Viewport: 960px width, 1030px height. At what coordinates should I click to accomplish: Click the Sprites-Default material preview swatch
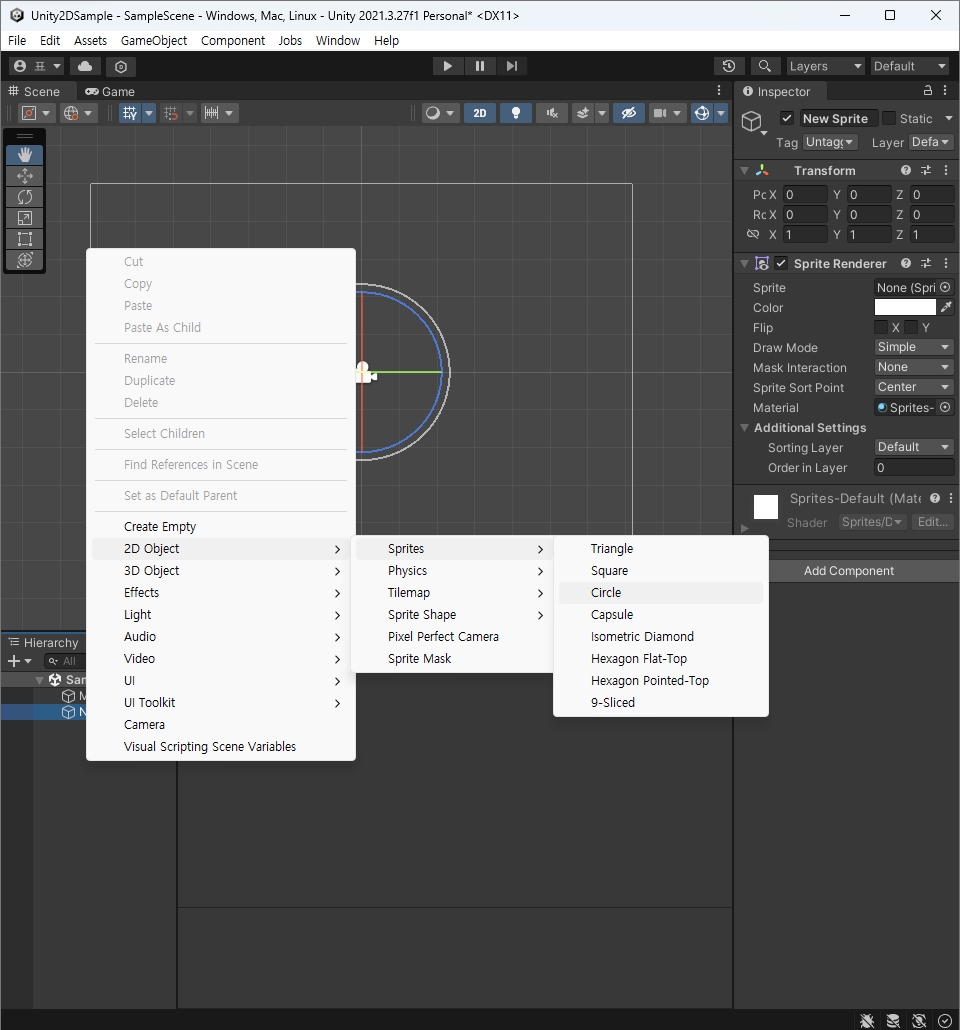tap(766, 507)
